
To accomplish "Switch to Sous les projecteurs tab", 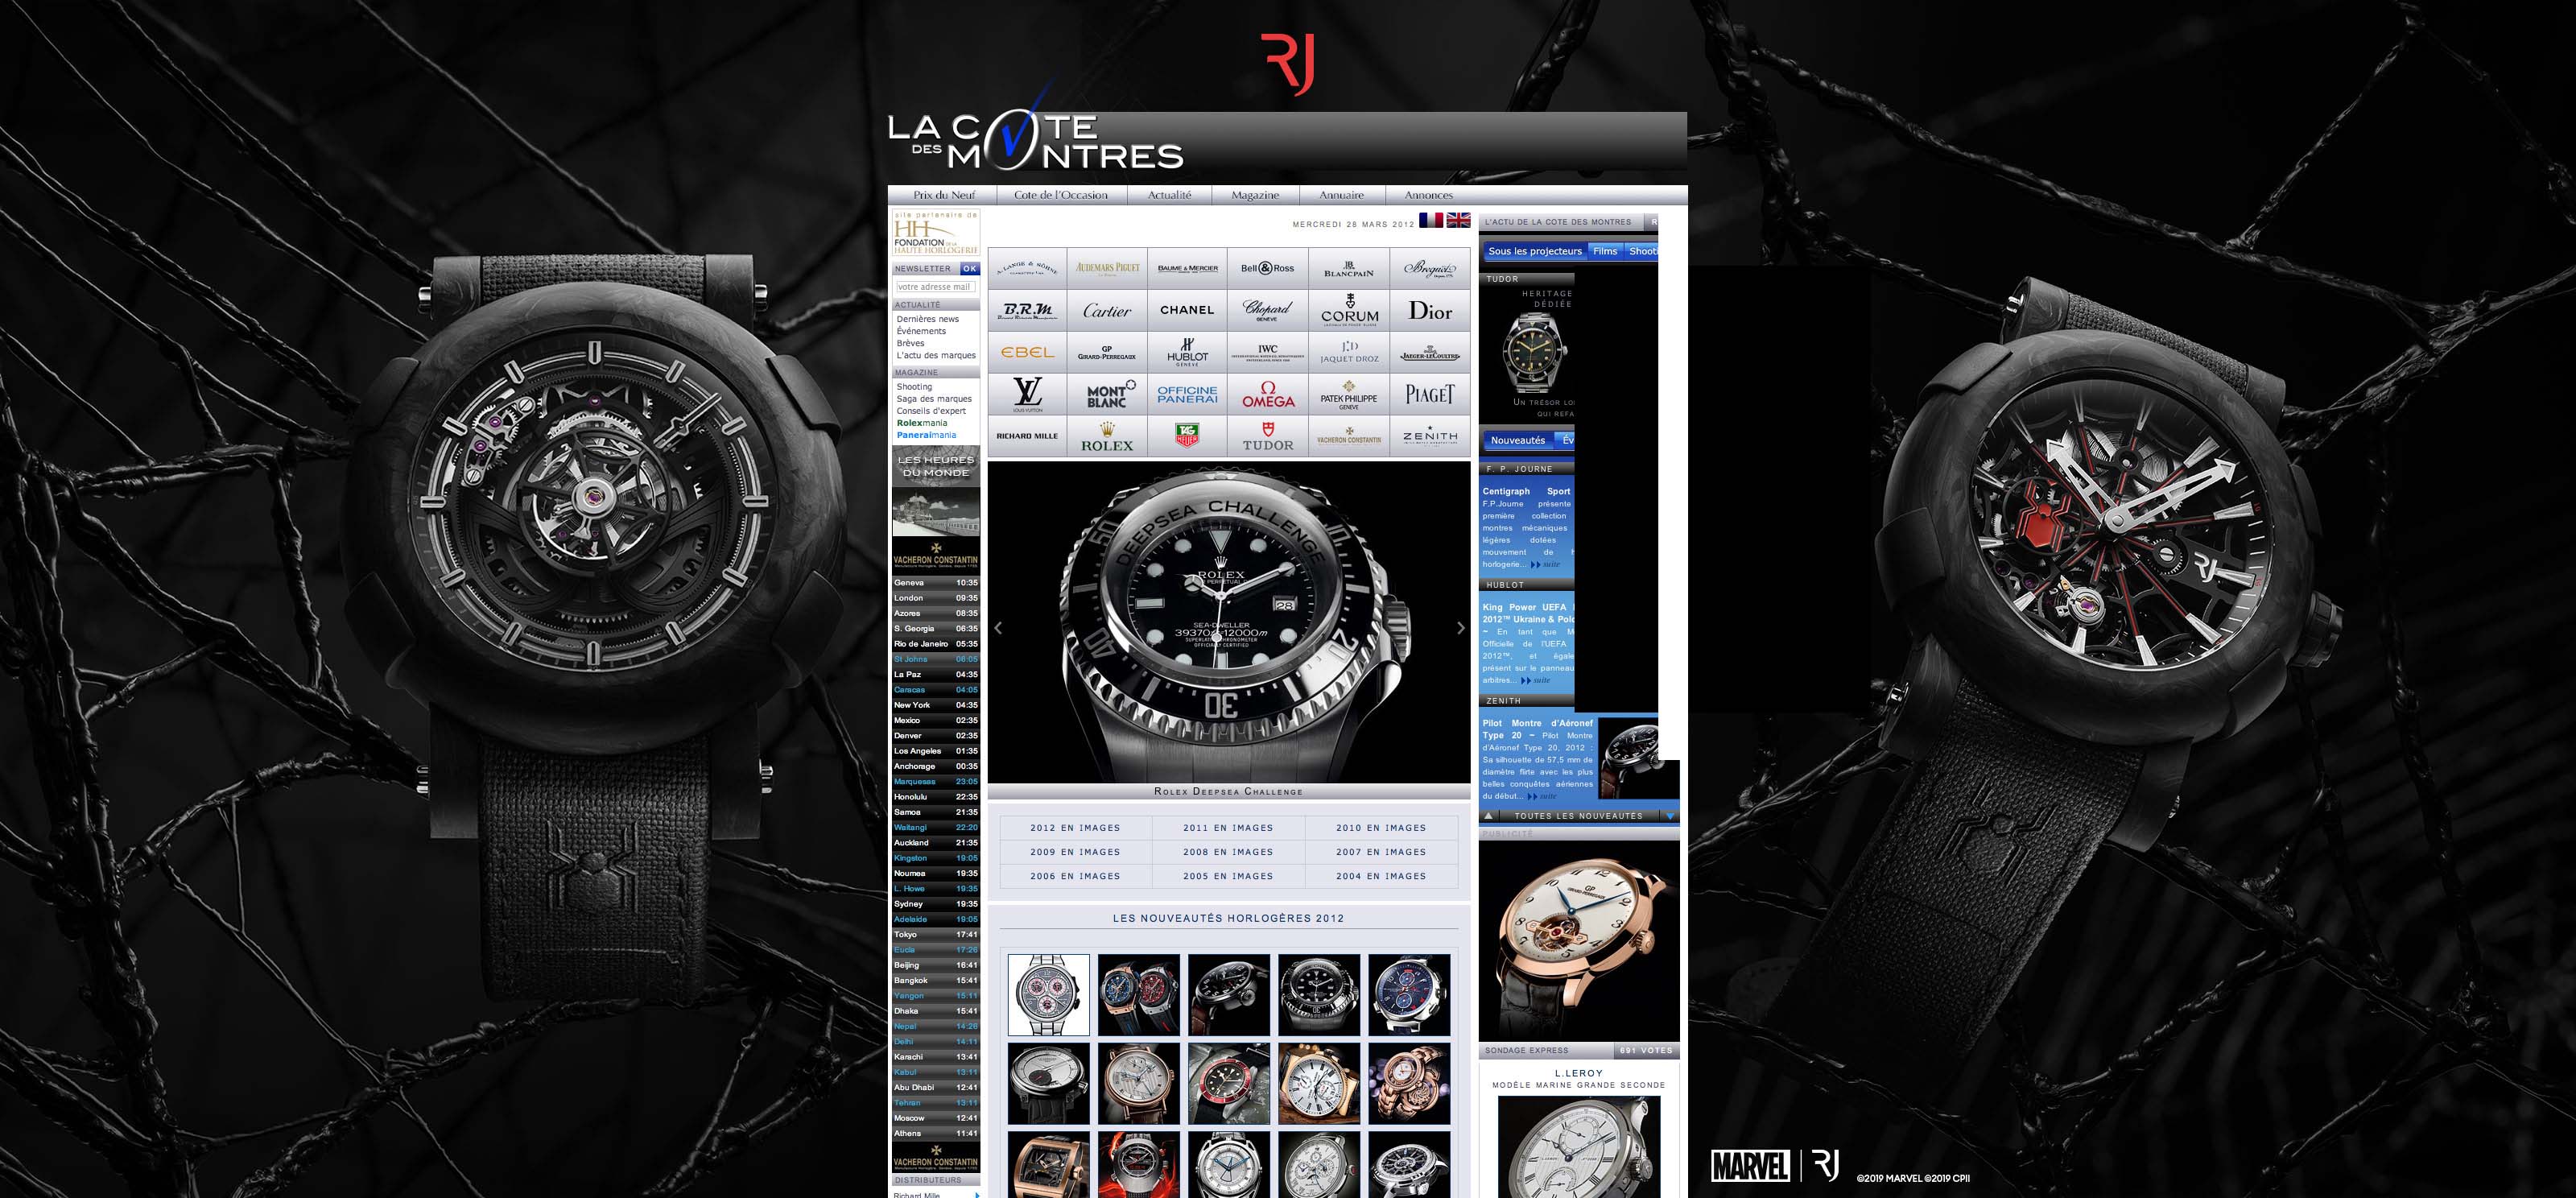I will click(1535, 251).
